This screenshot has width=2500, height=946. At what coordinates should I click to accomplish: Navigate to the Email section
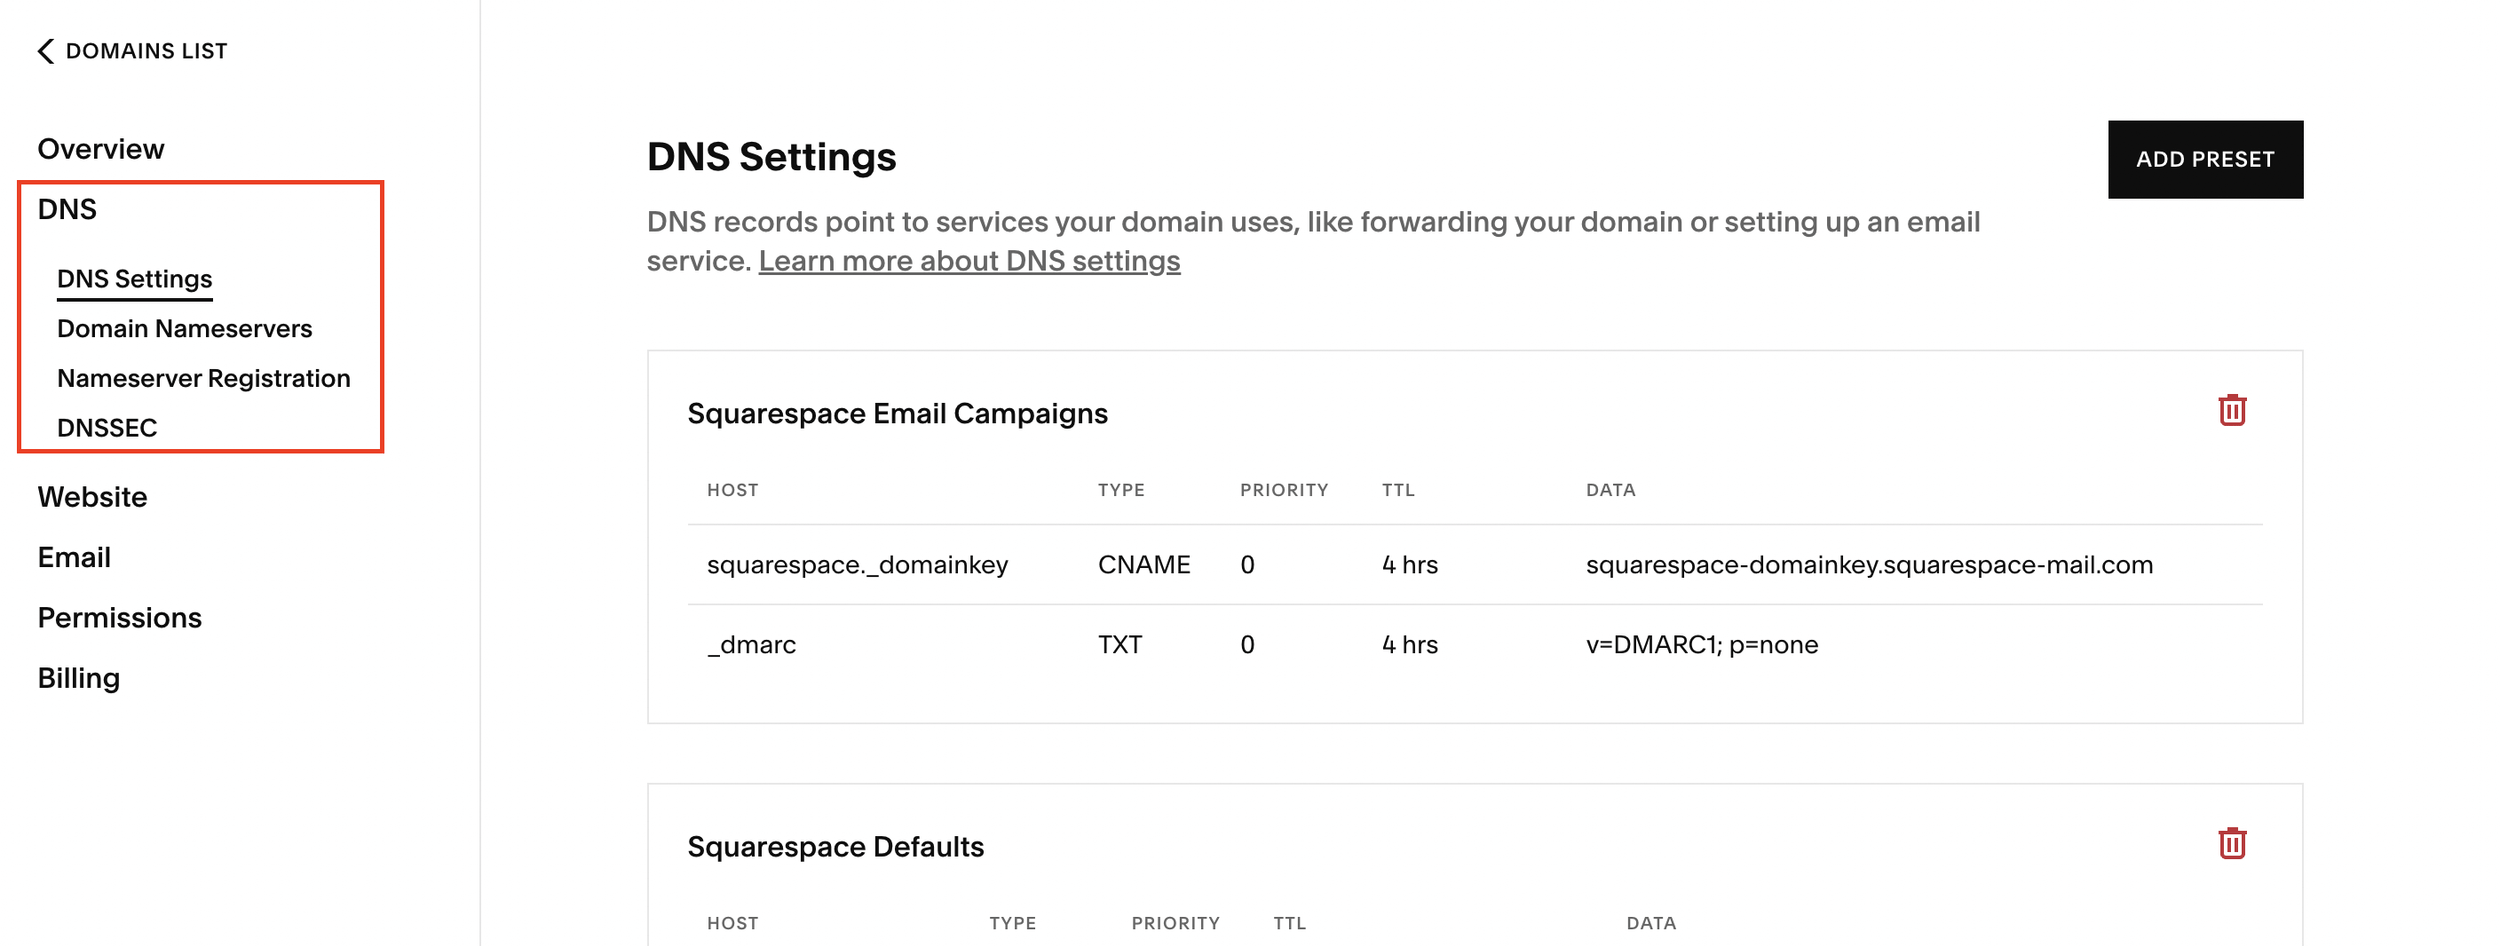tap(75, 557)
